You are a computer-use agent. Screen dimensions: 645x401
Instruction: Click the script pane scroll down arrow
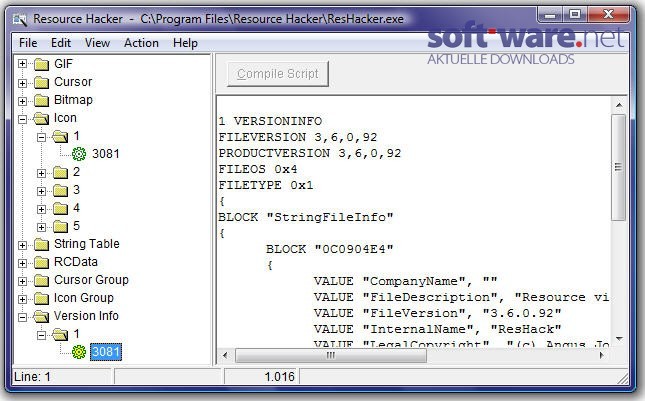(619, 339)
